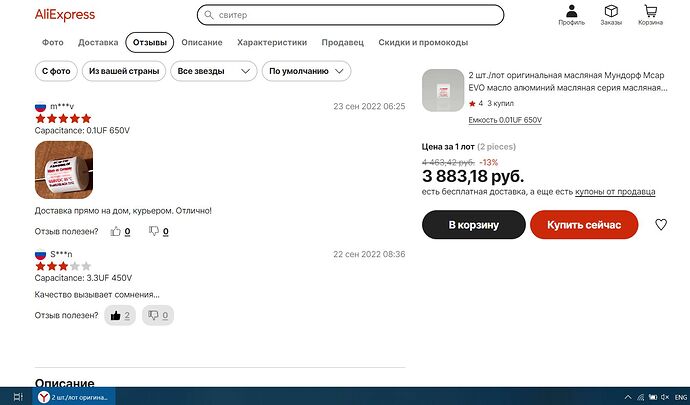Switch ENG input language indicator

(680, 397)
